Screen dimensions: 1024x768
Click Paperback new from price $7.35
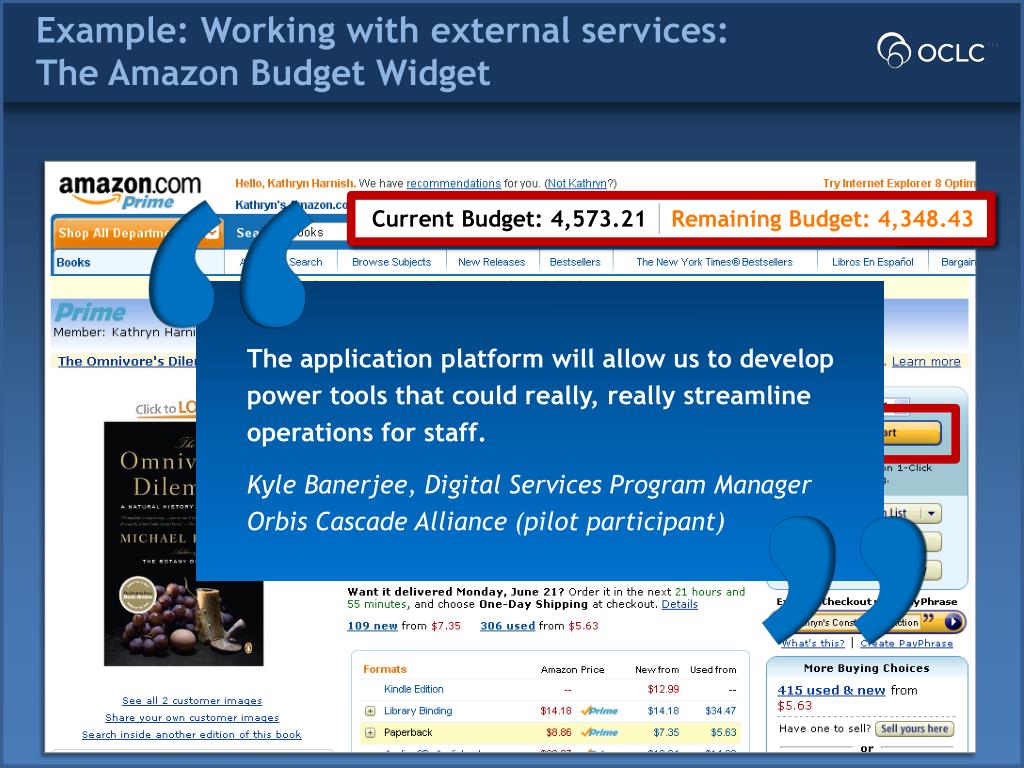tap(665, 732)
